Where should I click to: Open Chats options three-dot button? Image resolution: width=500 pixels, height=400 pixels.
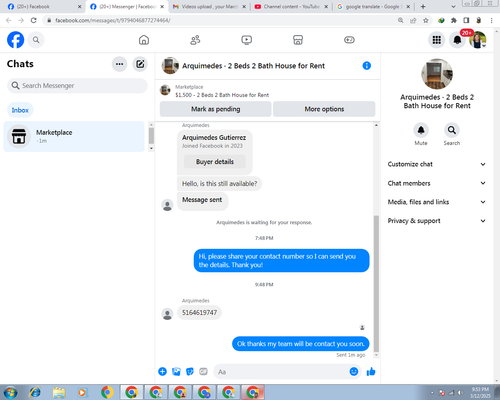coord(119,64)
